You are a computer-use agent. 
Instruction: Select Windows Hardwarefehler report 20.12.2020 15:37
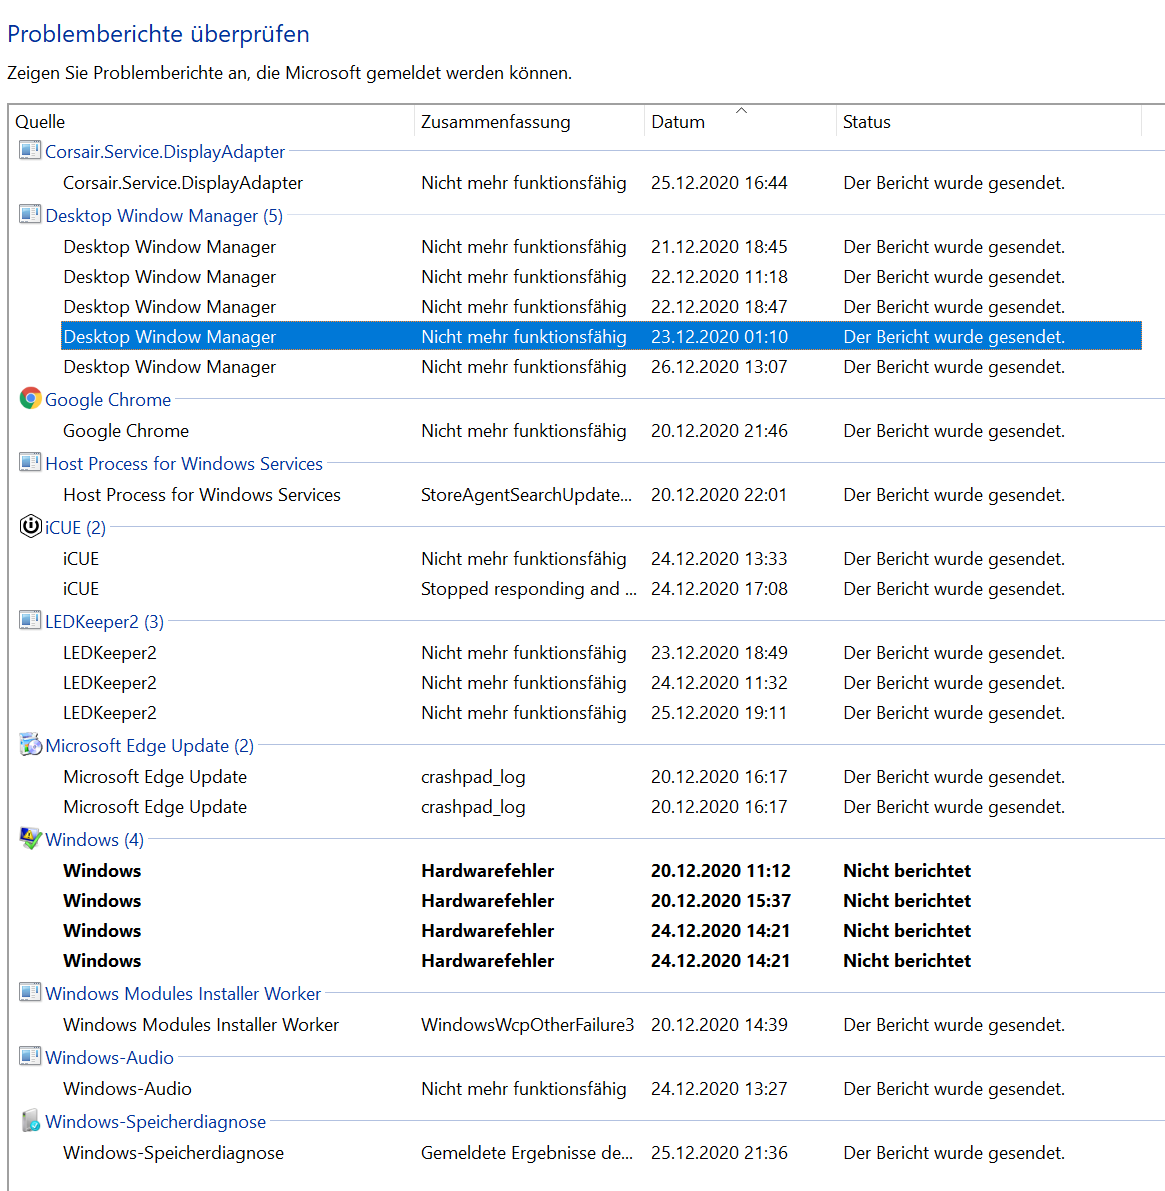tap(601, 900)
